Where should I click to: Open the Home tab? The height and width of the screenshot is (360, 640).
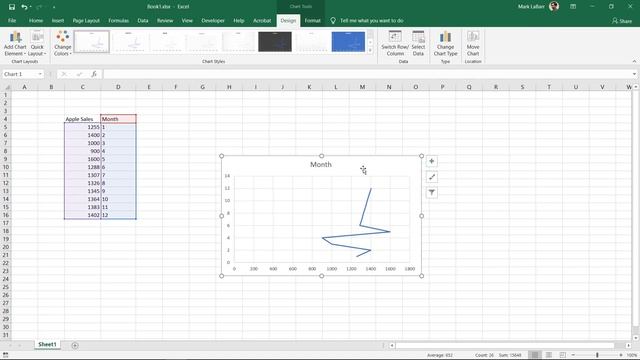pyautogui.click(x=36, y=20)
